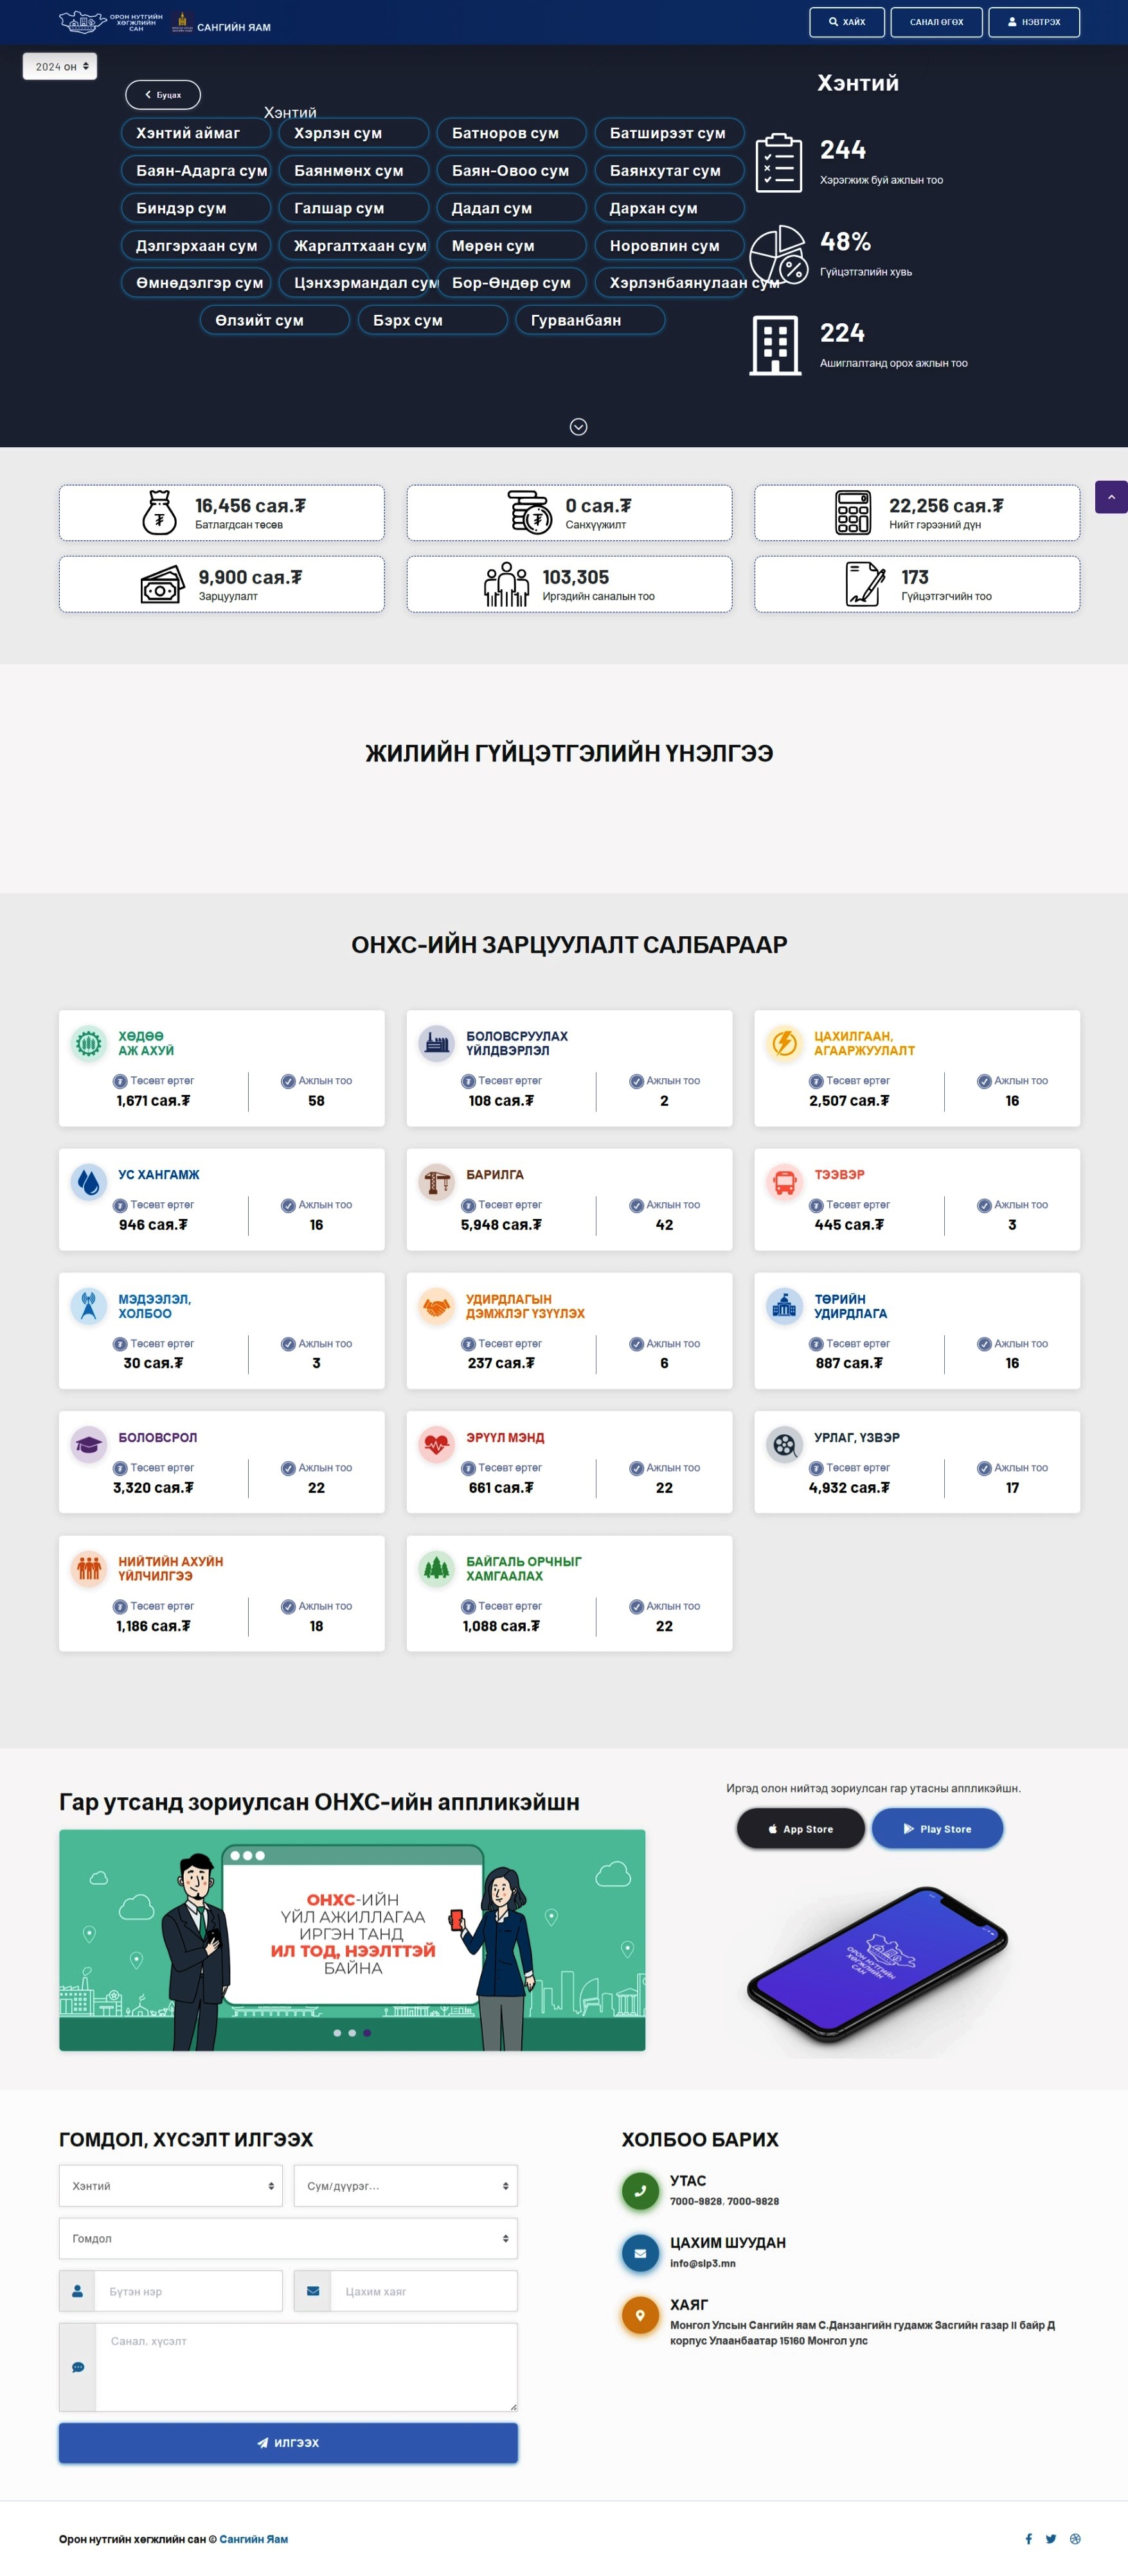Viewport: 1128px width, 2576px height.
Task: Click the Facebook icon in footer
Action: point(1028,2538)
